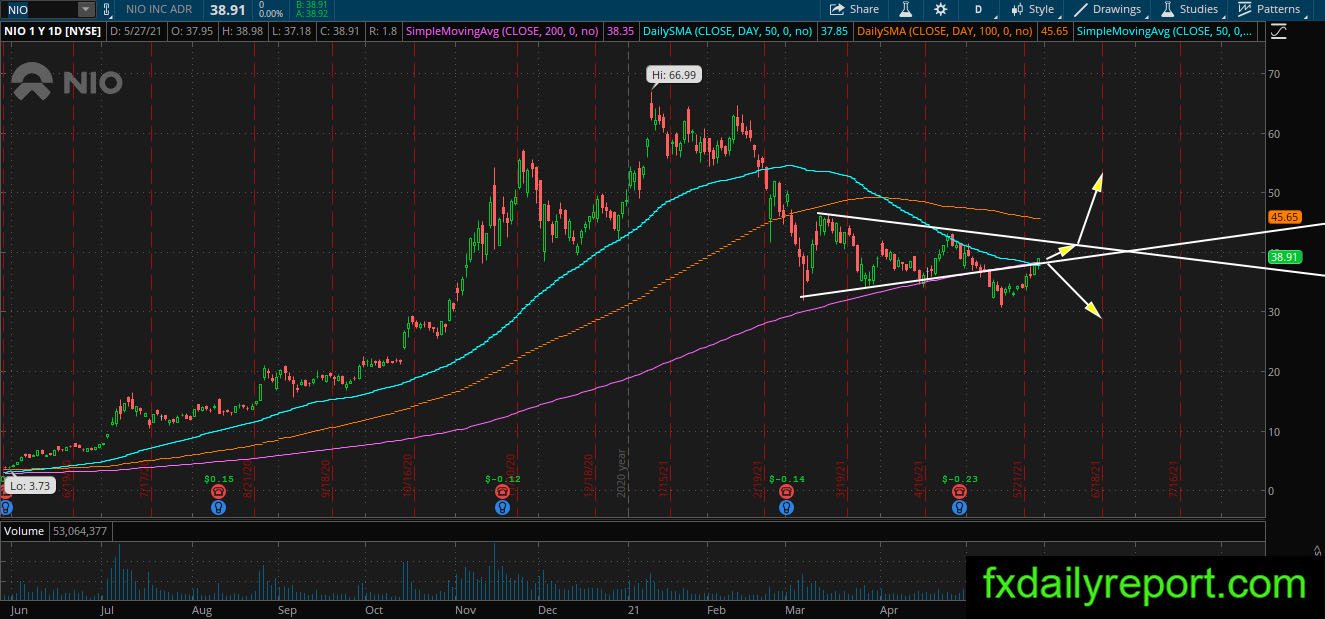Click the chart scale icon below Patterns

1277,32
